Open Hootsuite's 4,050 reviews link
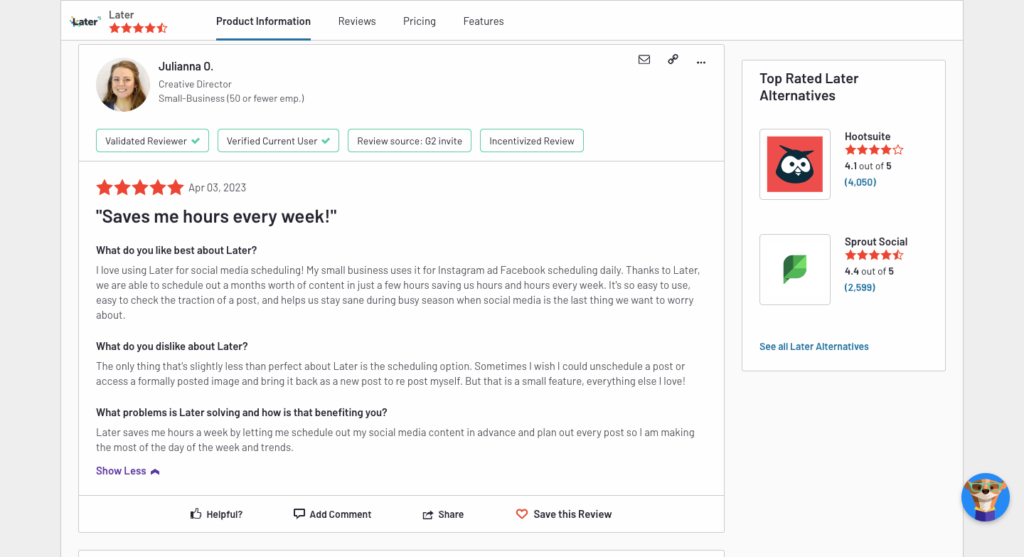Screen dimensions: 1024x557 860,182
